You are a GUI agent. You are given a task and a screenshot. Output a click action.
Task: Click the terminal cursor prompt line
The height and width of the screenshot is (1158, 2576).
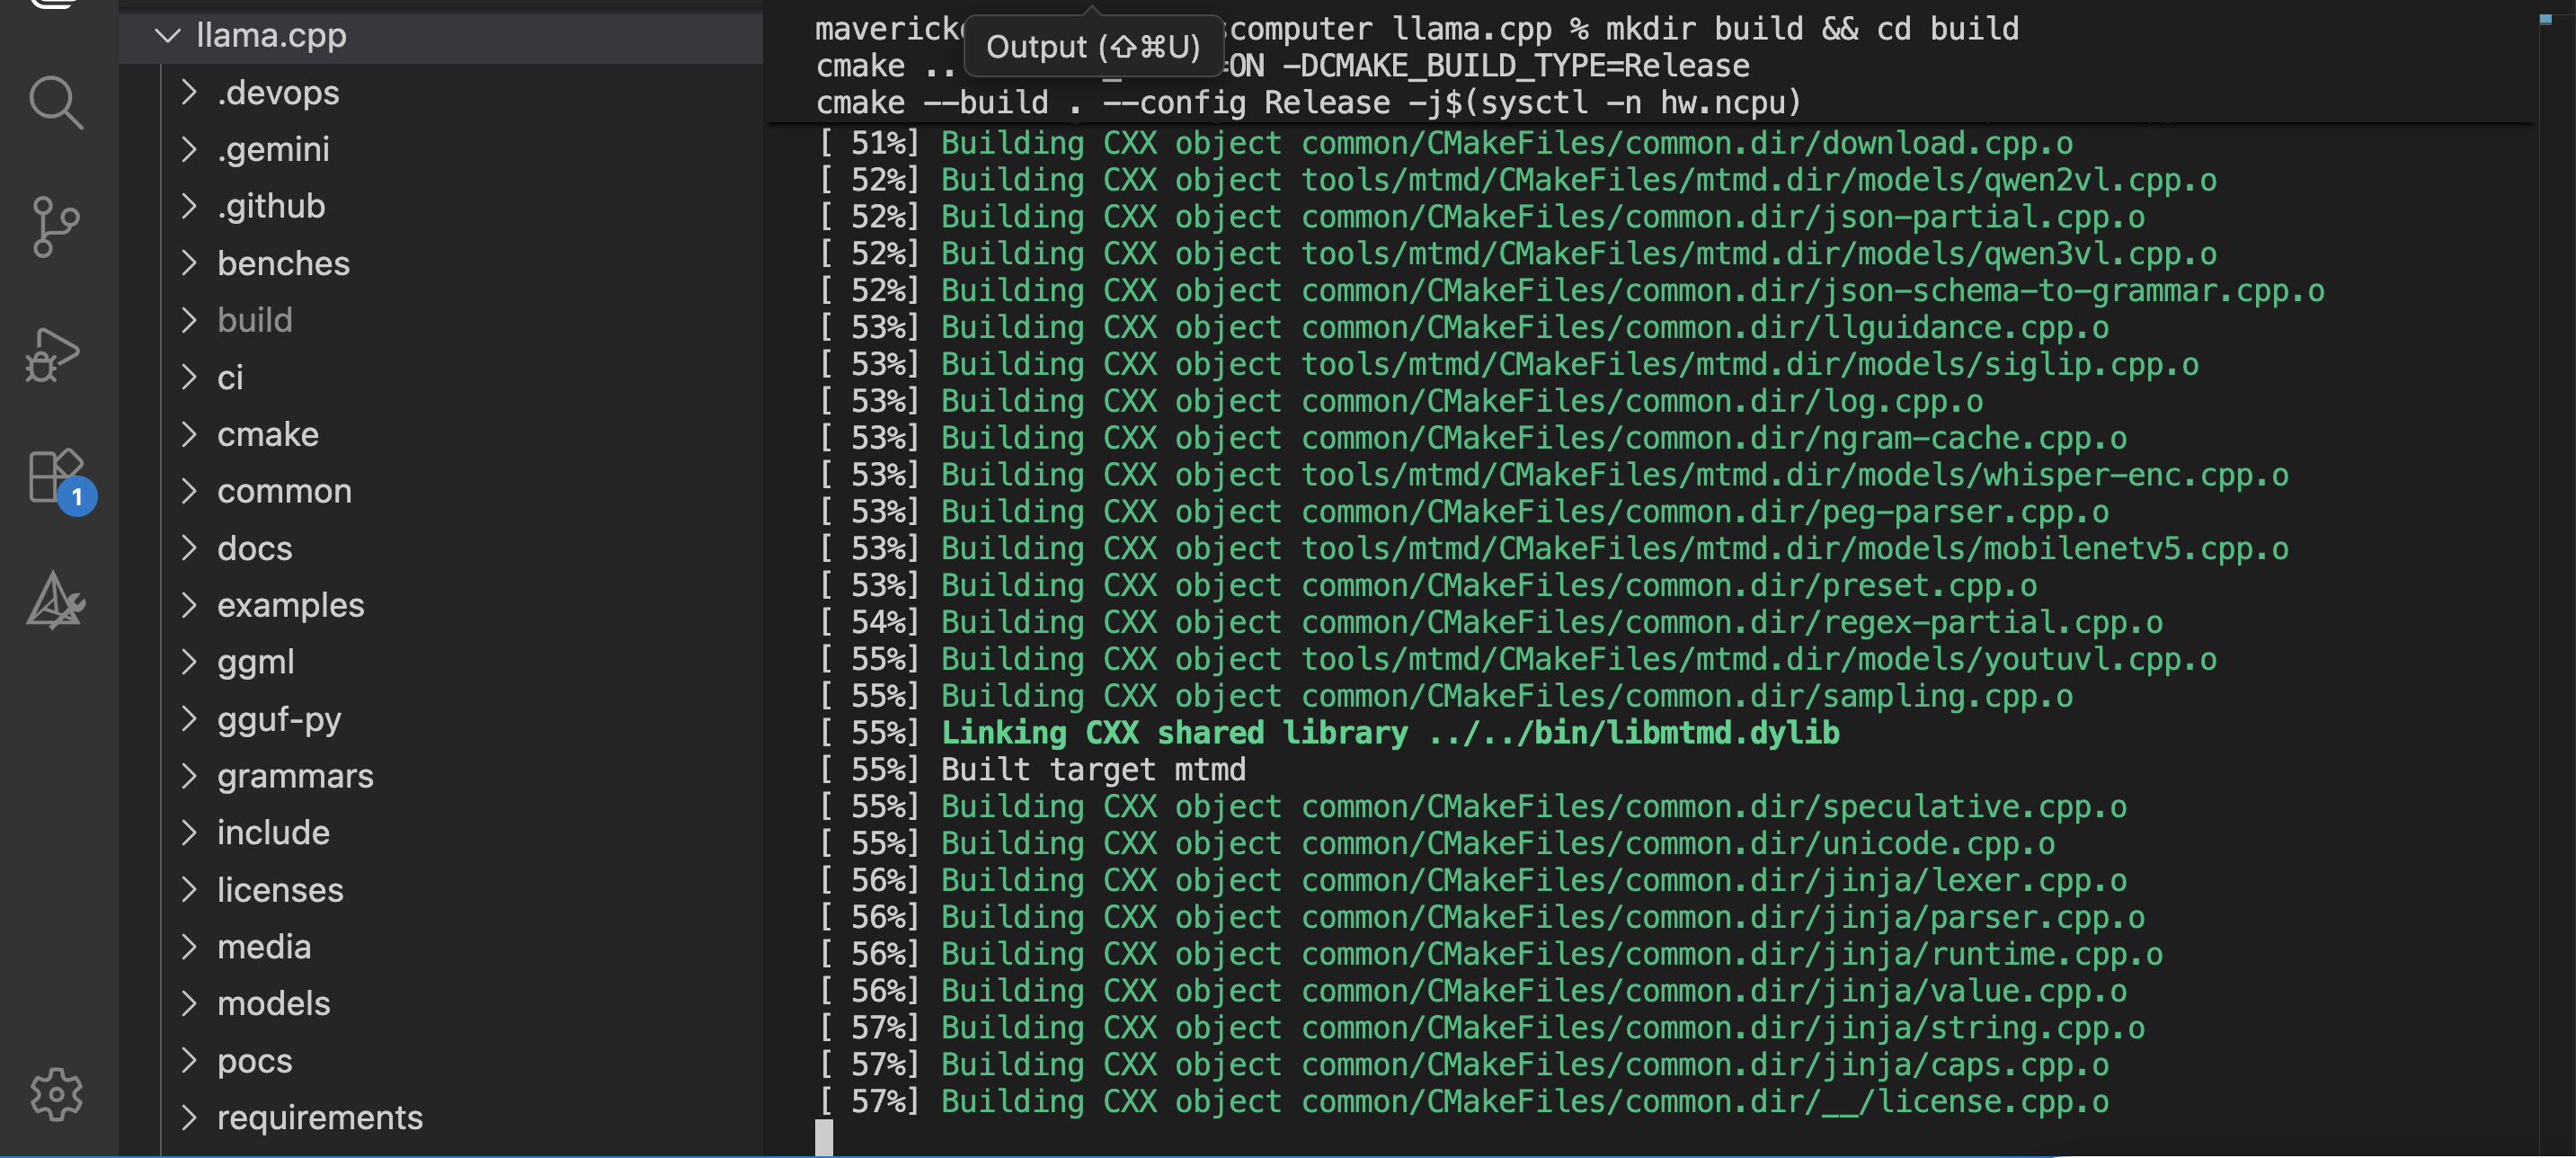point(824,1137)
